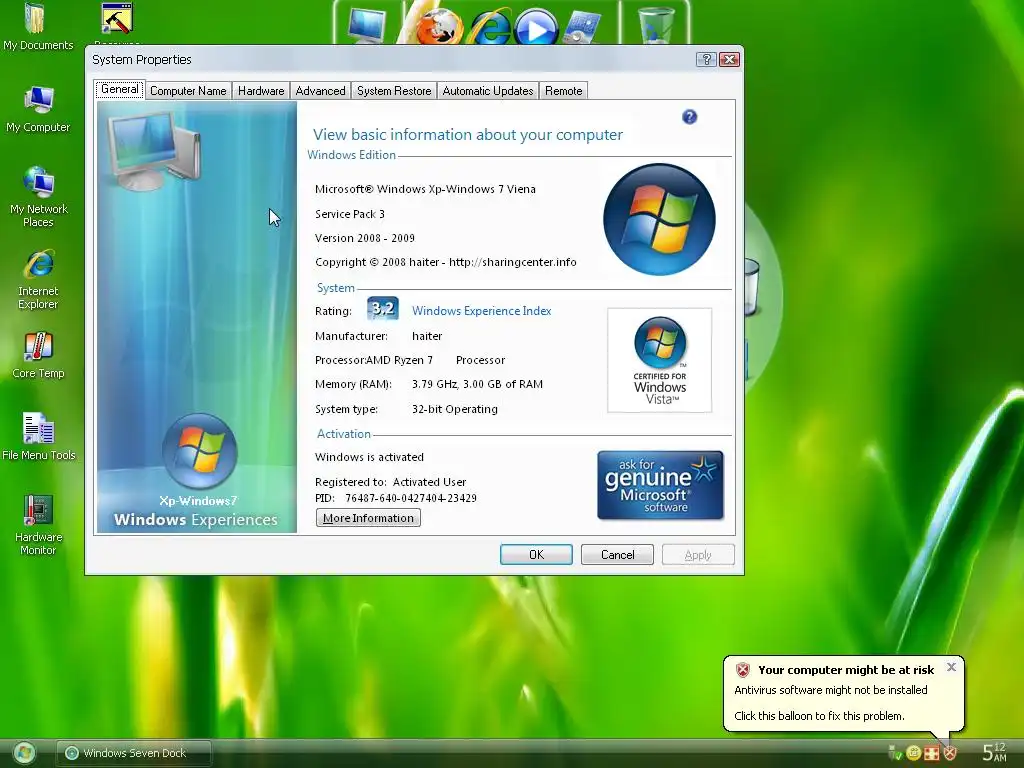Switch to the Remote tab

coord(563,91)
